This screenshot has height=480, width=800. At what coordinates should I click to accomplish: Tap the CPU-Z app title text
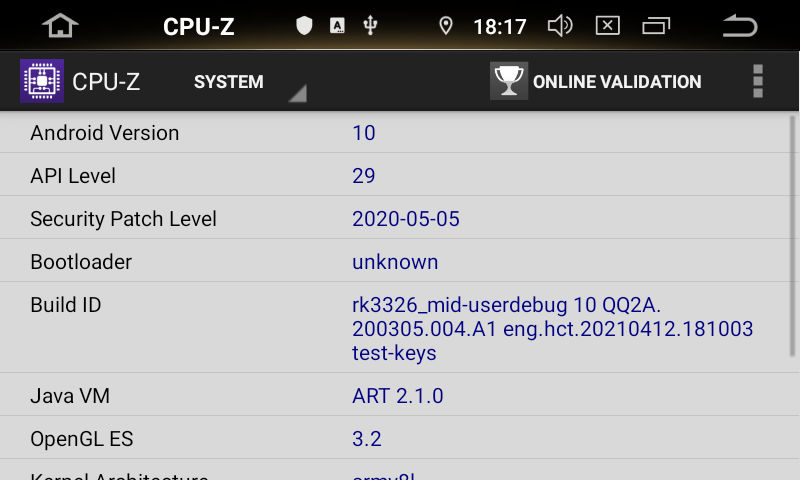(106, 82)
